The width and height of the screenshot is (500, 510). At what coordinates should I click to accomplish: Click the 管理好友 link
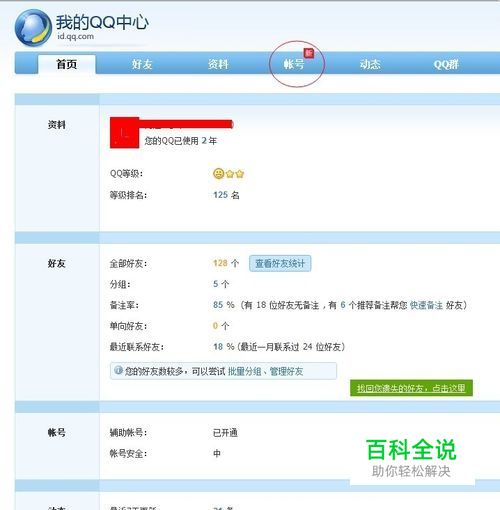point(286,371)
